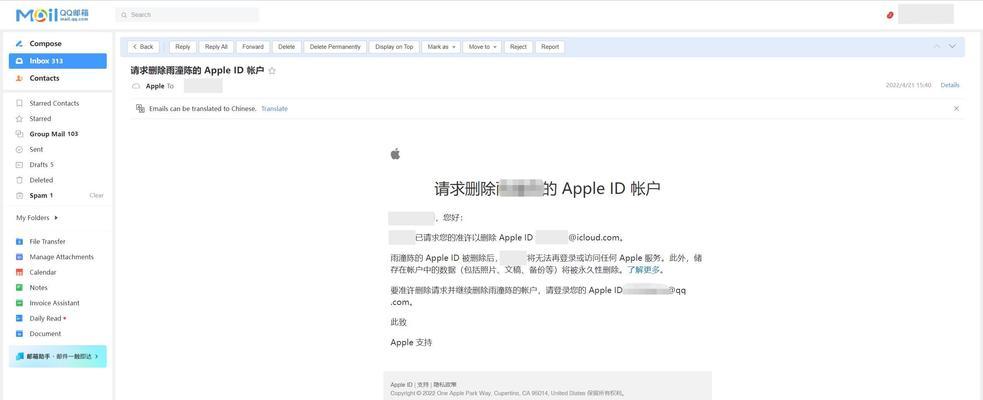Click the Contacts person icon
Viewport: 983px width, 400px height.
(19, 78)
